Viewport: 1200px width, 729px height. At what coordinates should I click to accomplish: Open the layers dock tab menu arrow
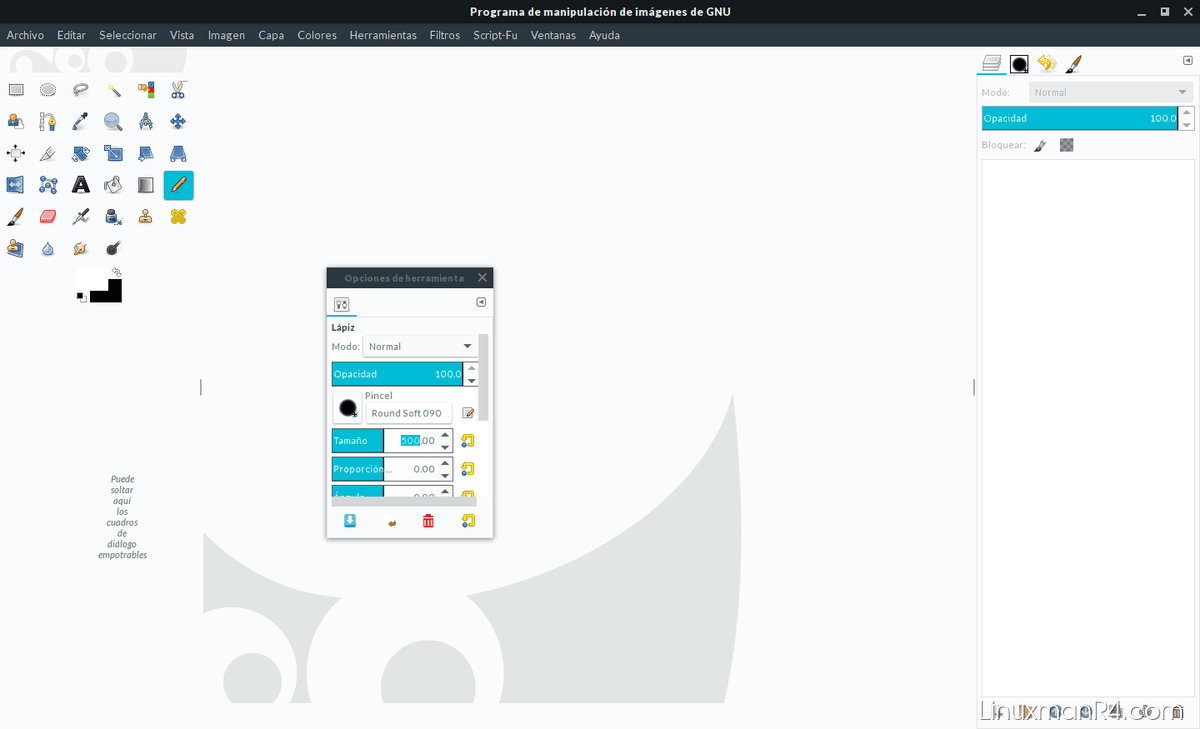click(x=1187, y=61)
